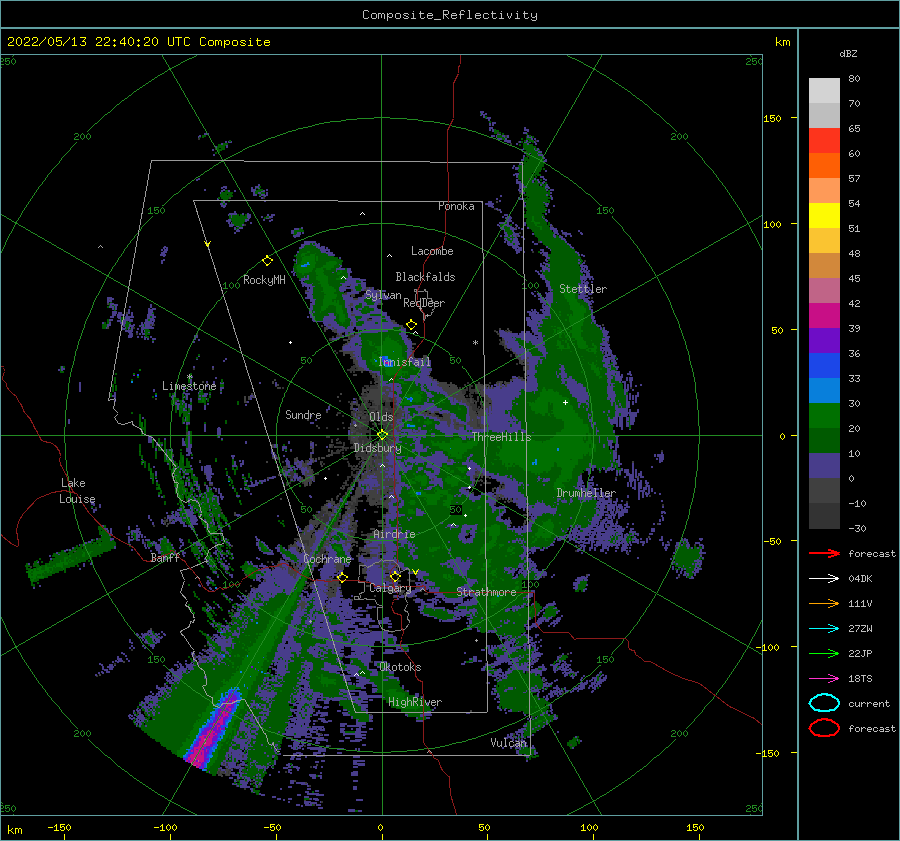Click the ThreeHills city label
The height and width of the screenshot is (841, 900).
[x=502, y=437]
